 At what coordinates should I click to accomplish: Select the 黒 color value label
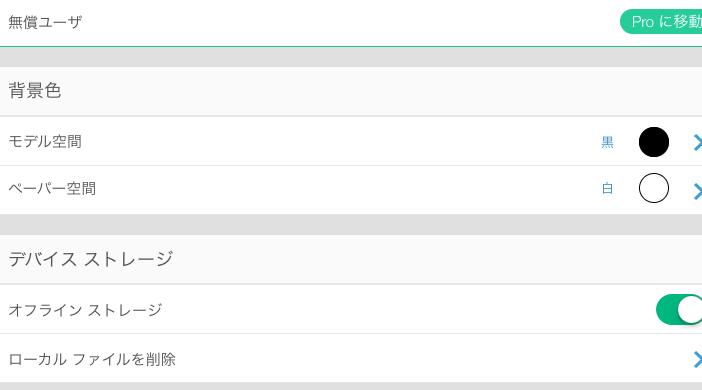pos(608,142)
